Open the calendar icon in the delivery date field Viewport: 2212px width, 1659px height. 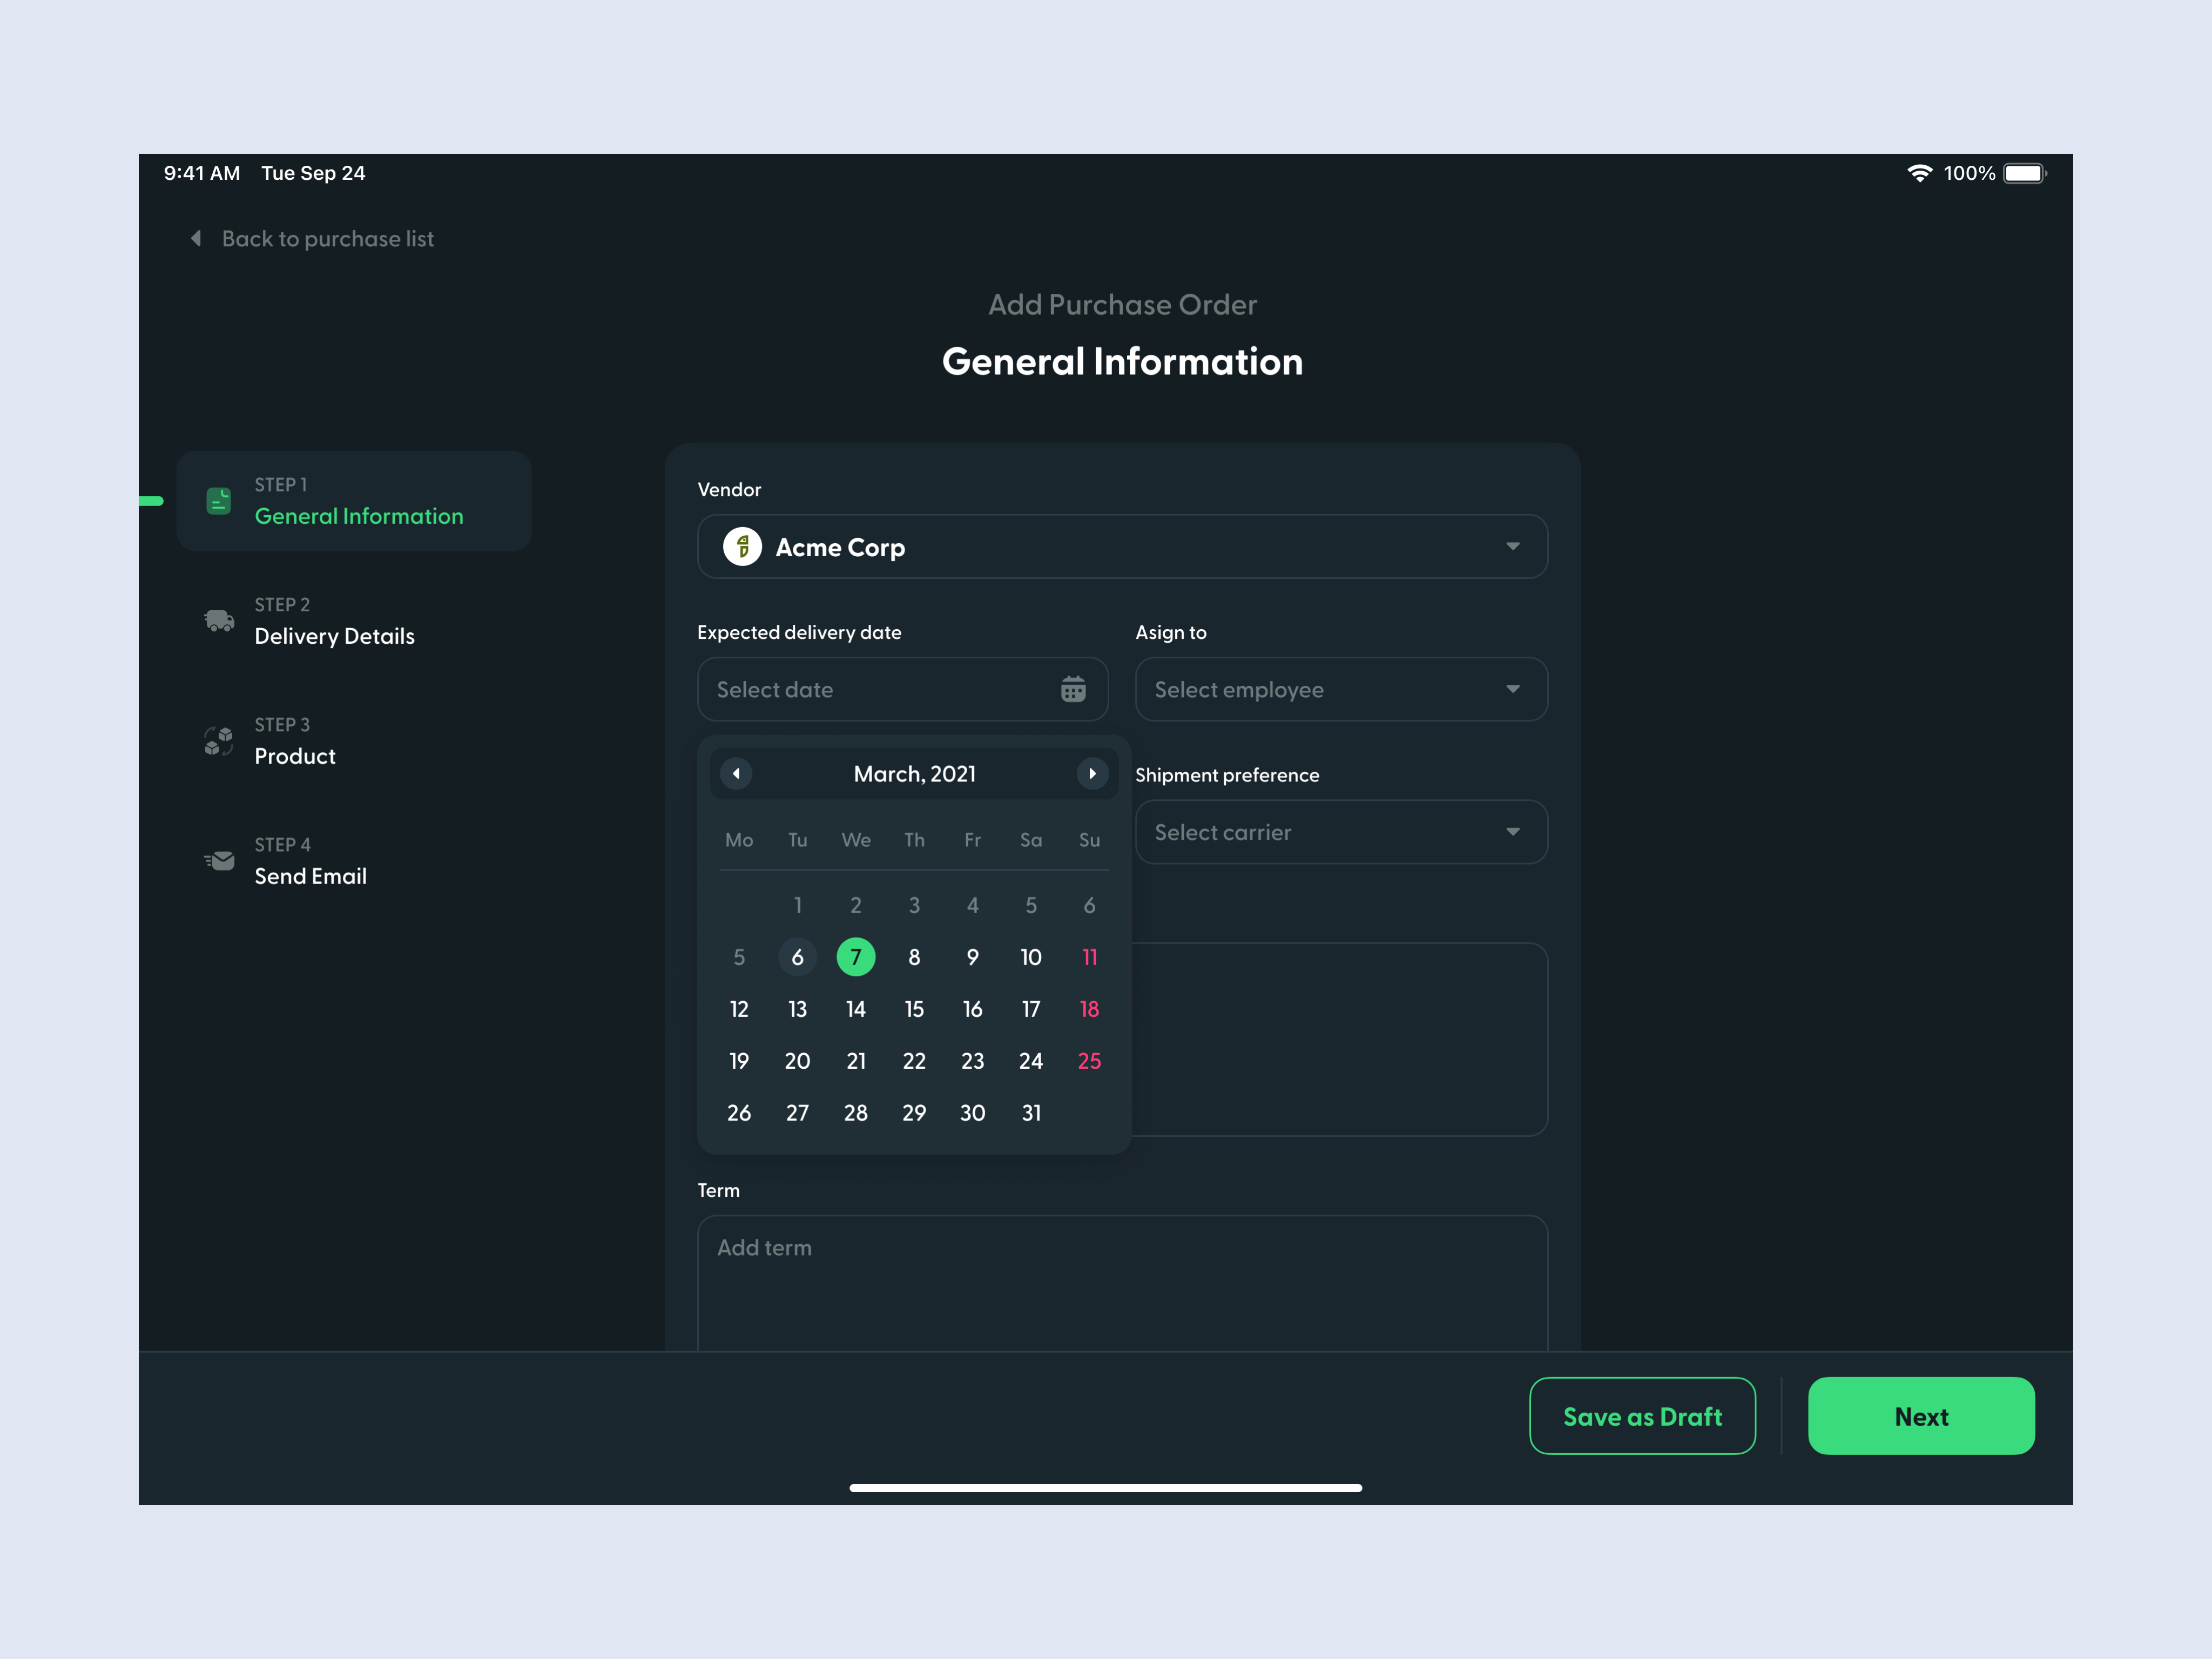pyautogui.click(x=1072, y=689)
